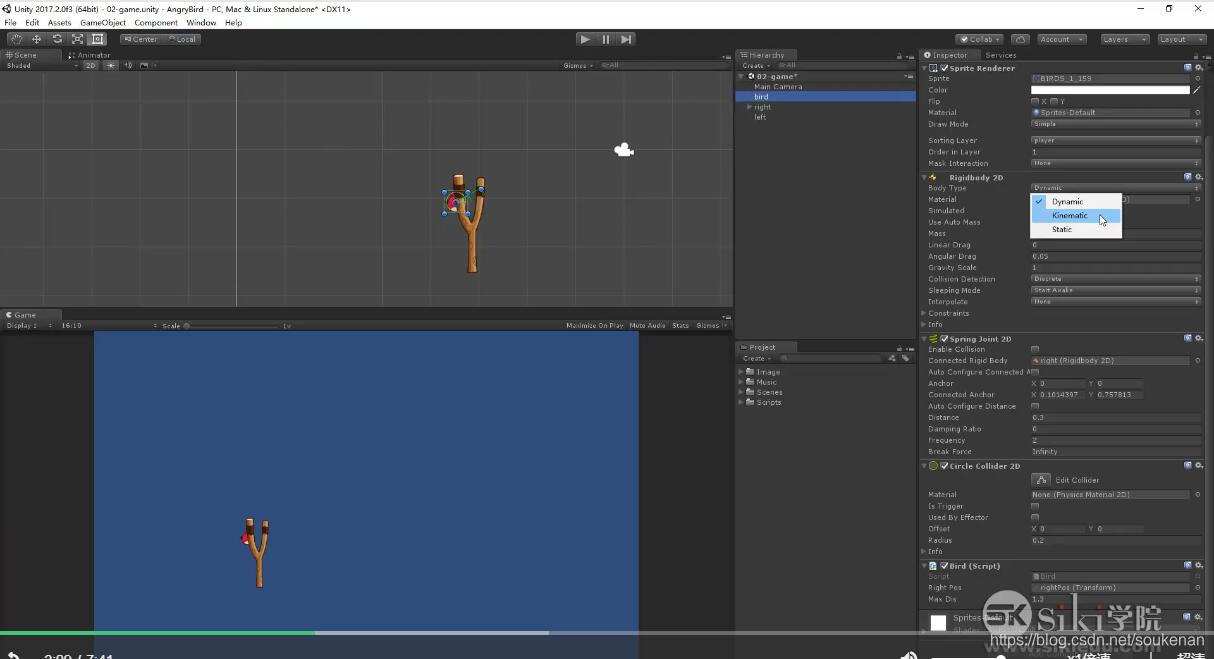Toggle Spring Joint 2D enabled checkbox
The height and width of the screenshot is (659, 1214).
944,338
